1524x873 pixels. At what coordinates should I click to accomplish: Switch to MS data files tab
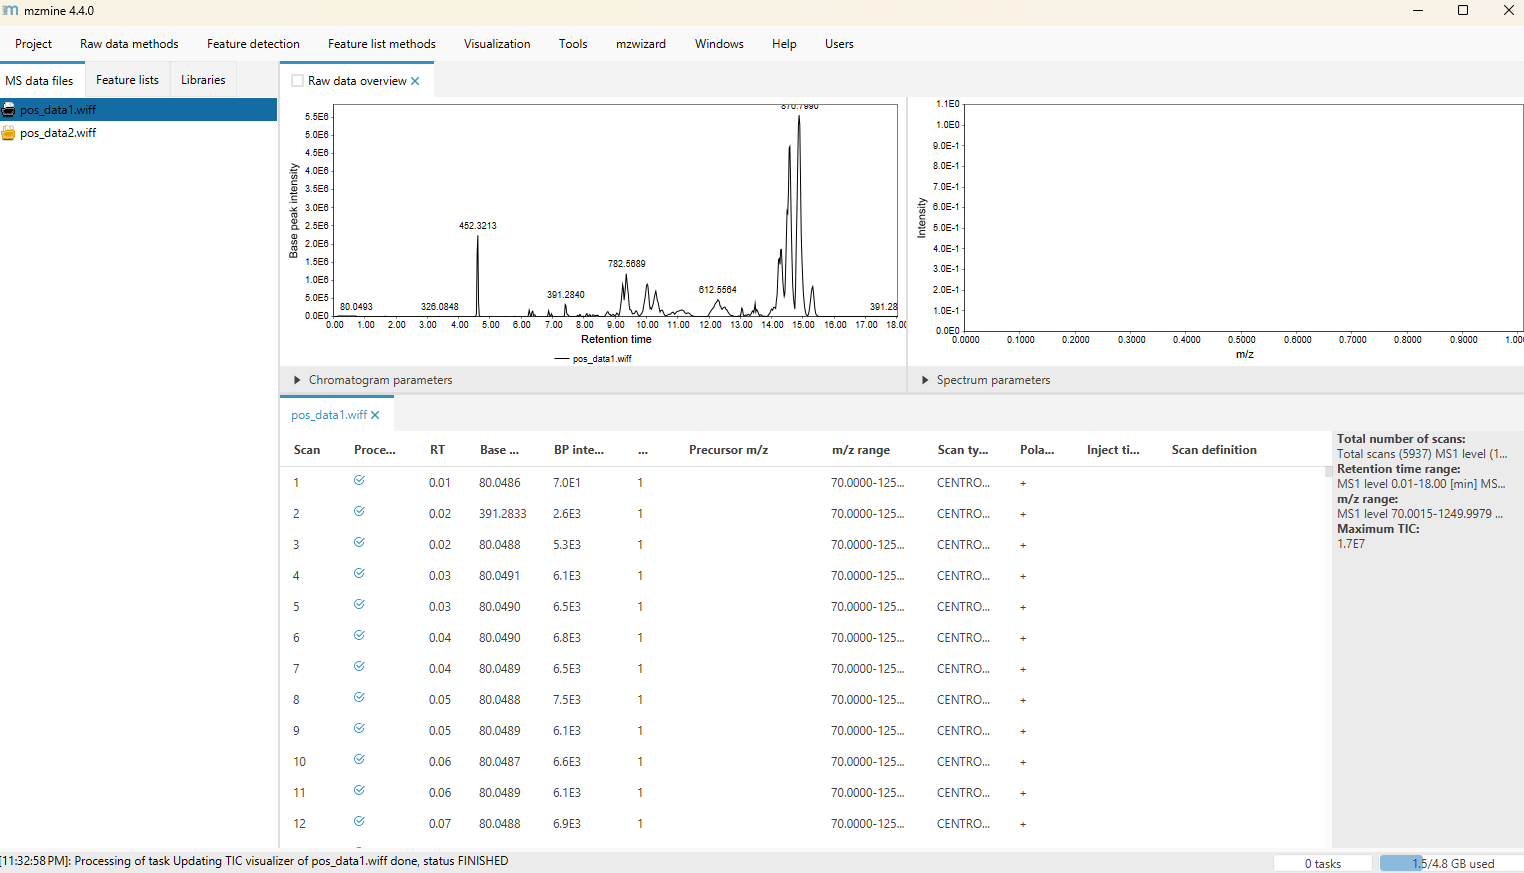tap(40, 80)
